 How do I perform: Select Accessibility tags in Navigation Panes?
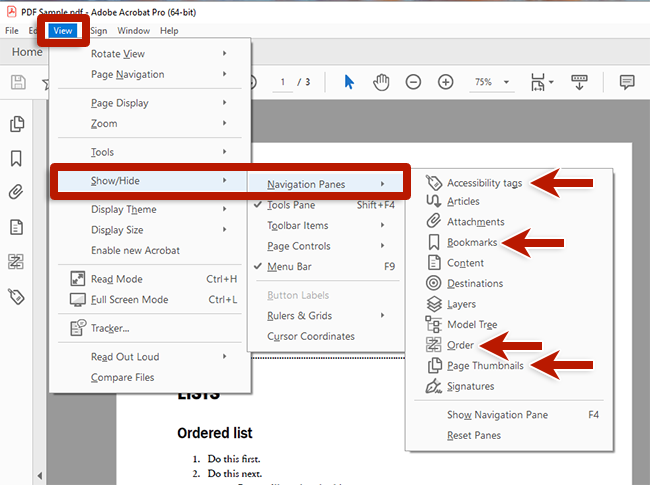484,183
